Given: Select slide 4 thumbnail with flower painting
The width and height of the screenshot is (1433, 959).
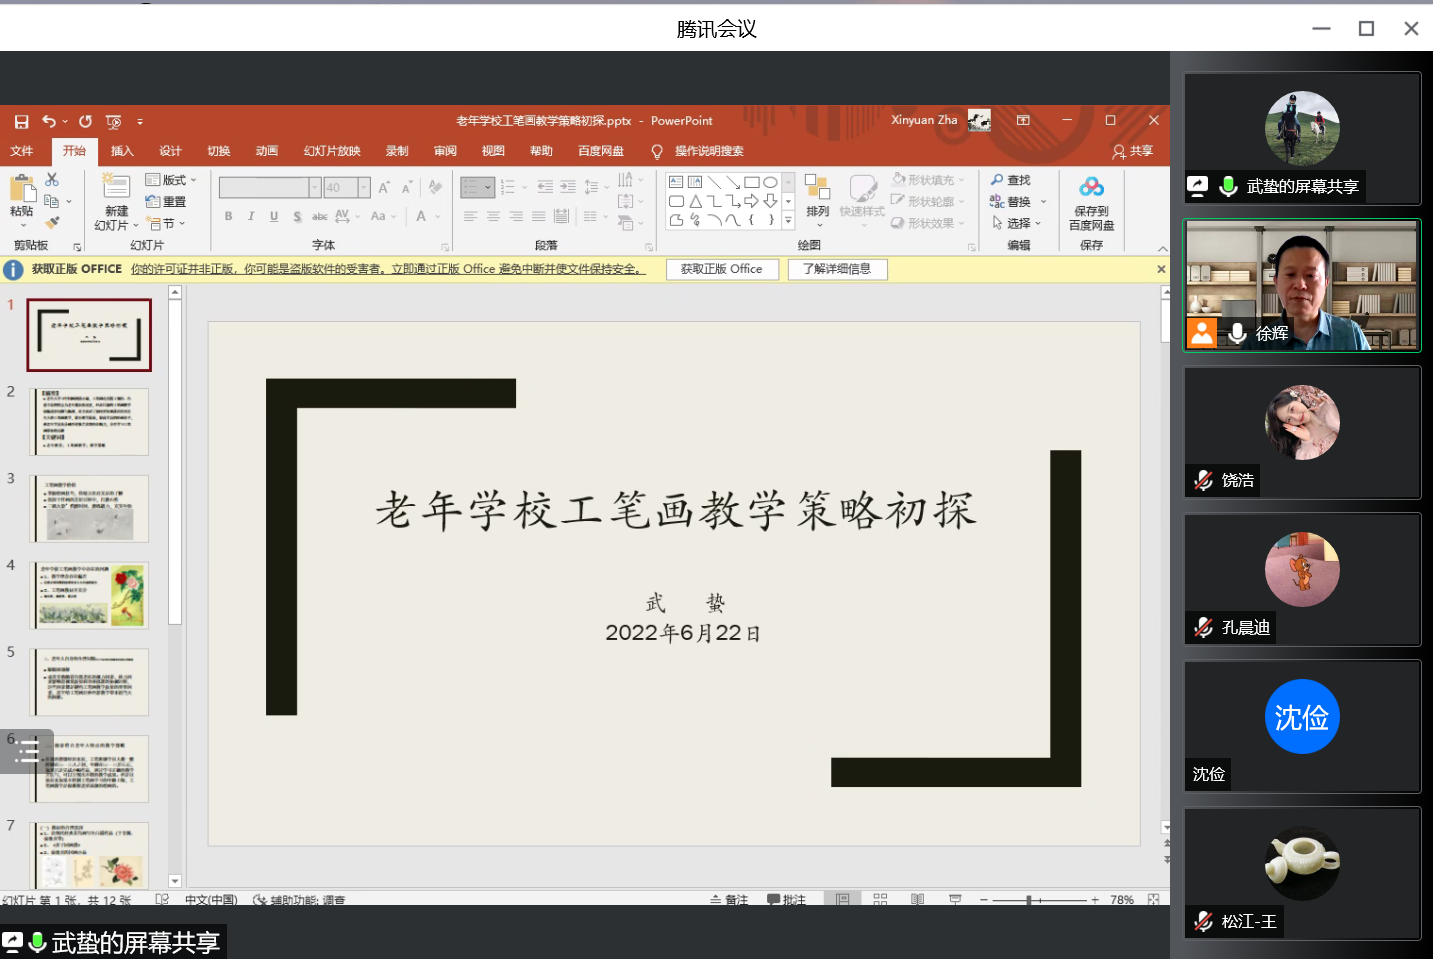Looking at the screenshot, I should coord(89,596).
